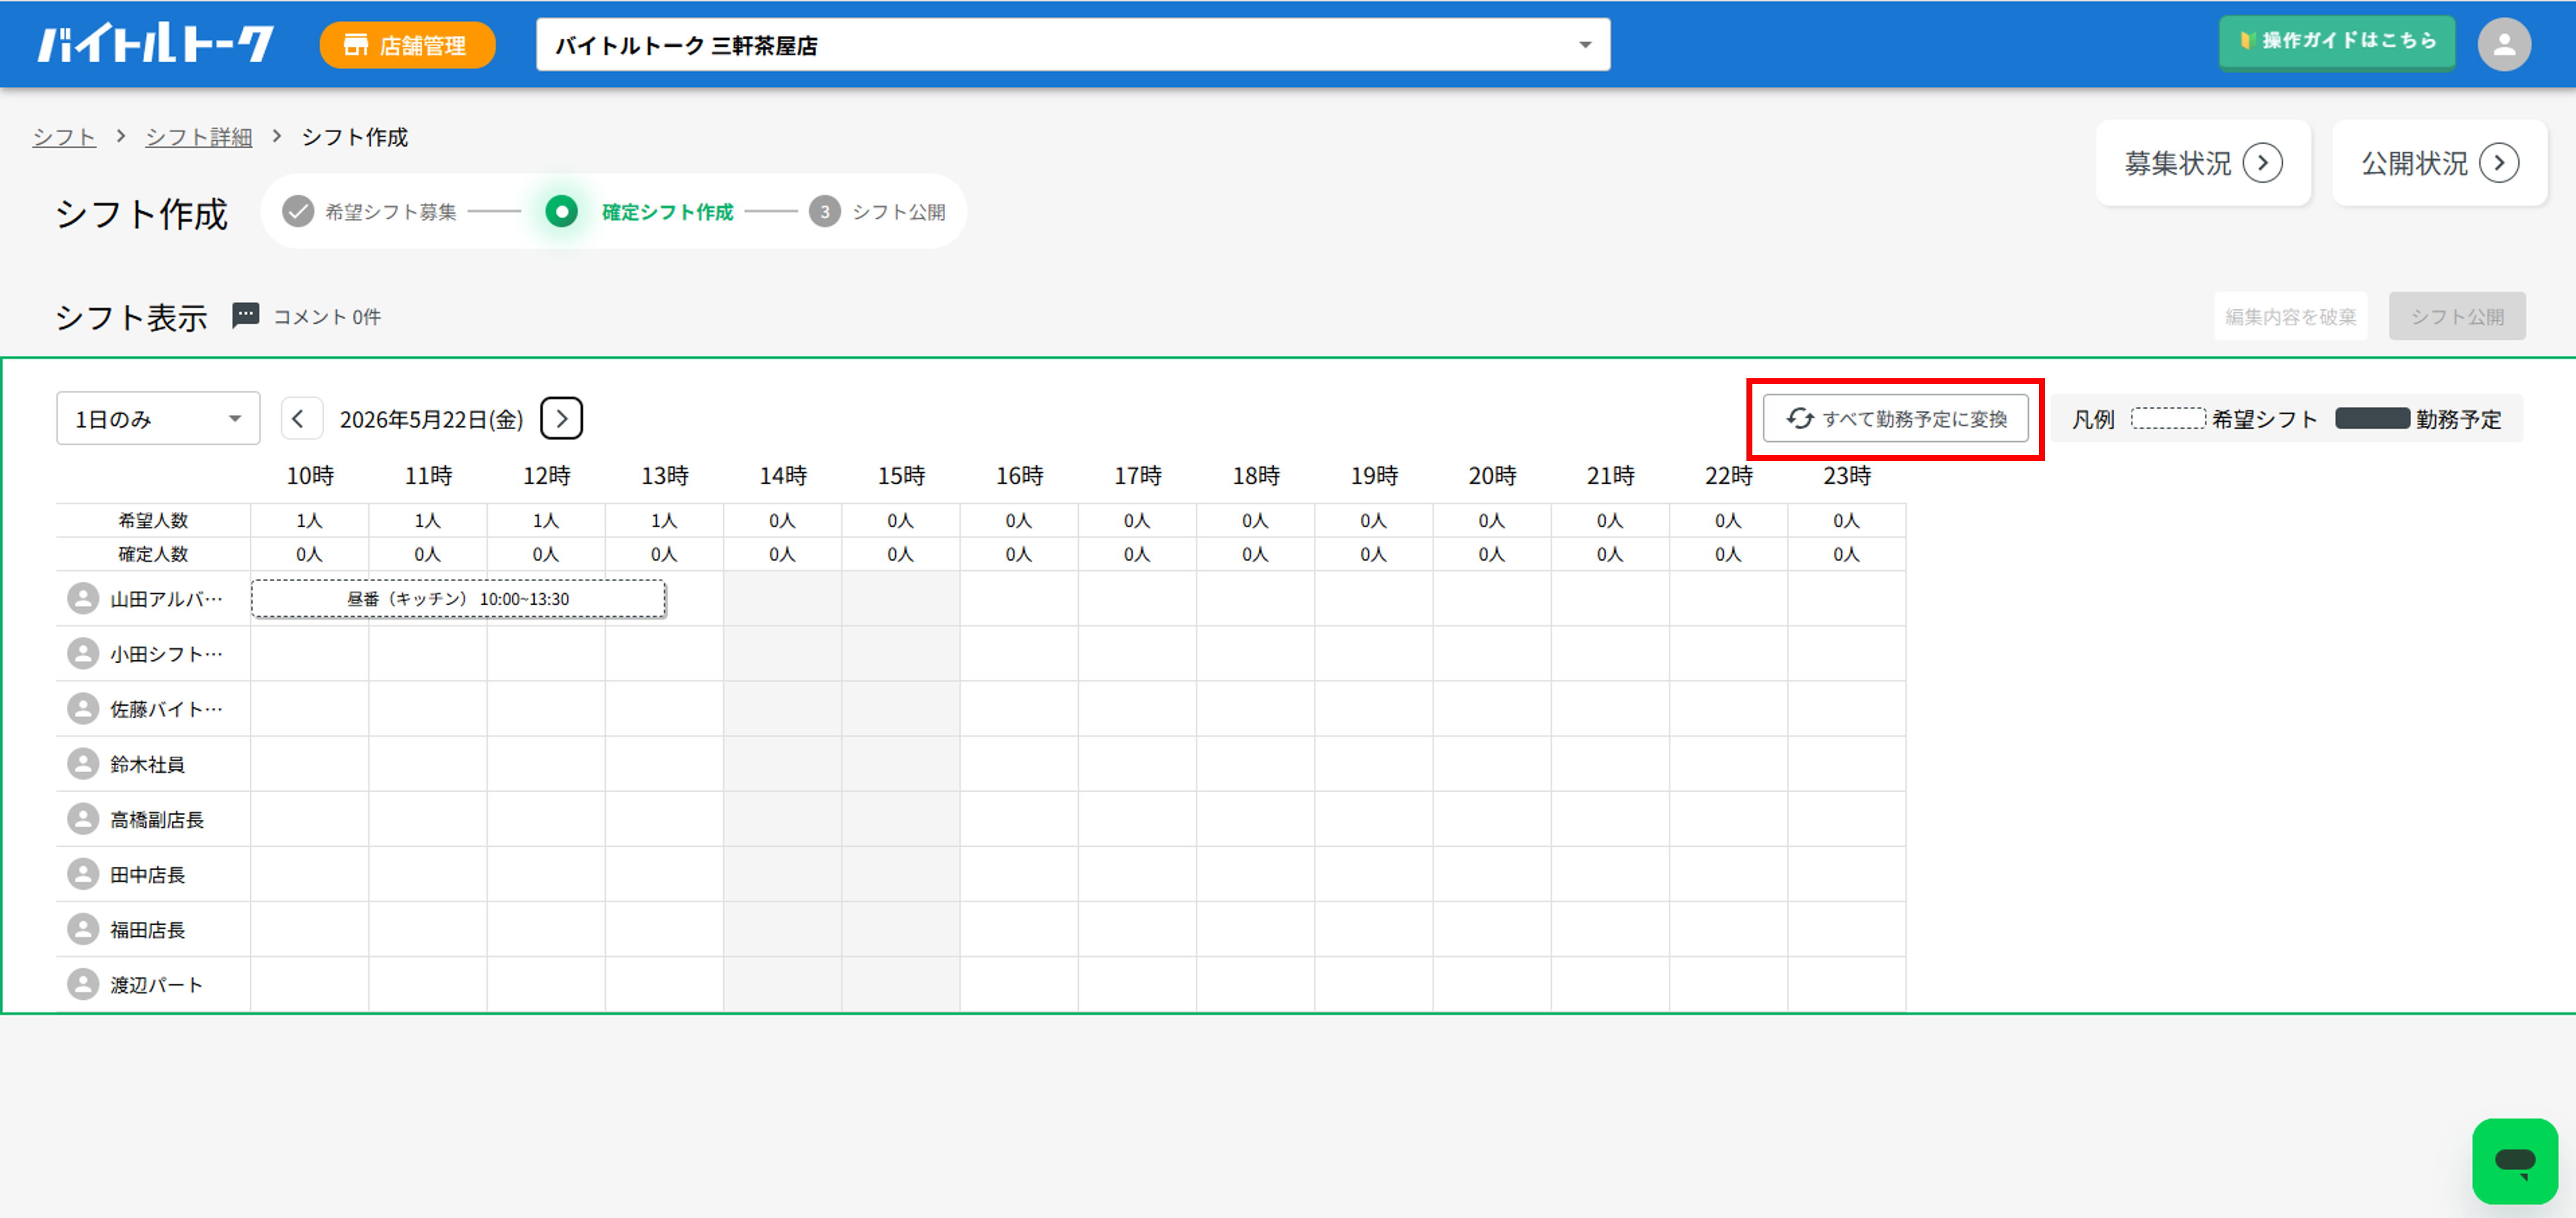Click the シフト公開 publish button
The height and width of the screenshot is (1218, 2576).
click(2457, 317)
